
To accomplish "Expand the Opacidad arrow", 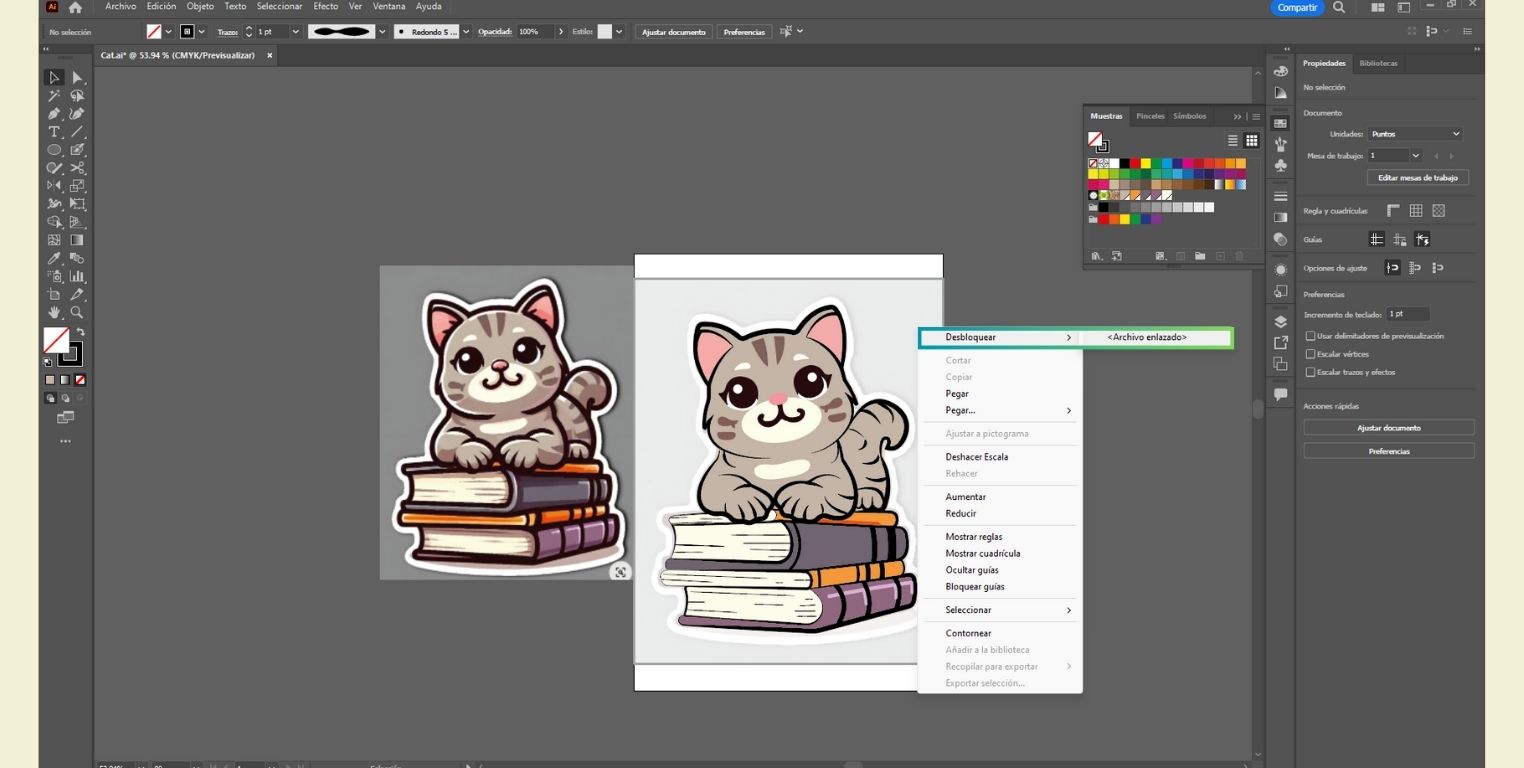I will tap(560, 32).
